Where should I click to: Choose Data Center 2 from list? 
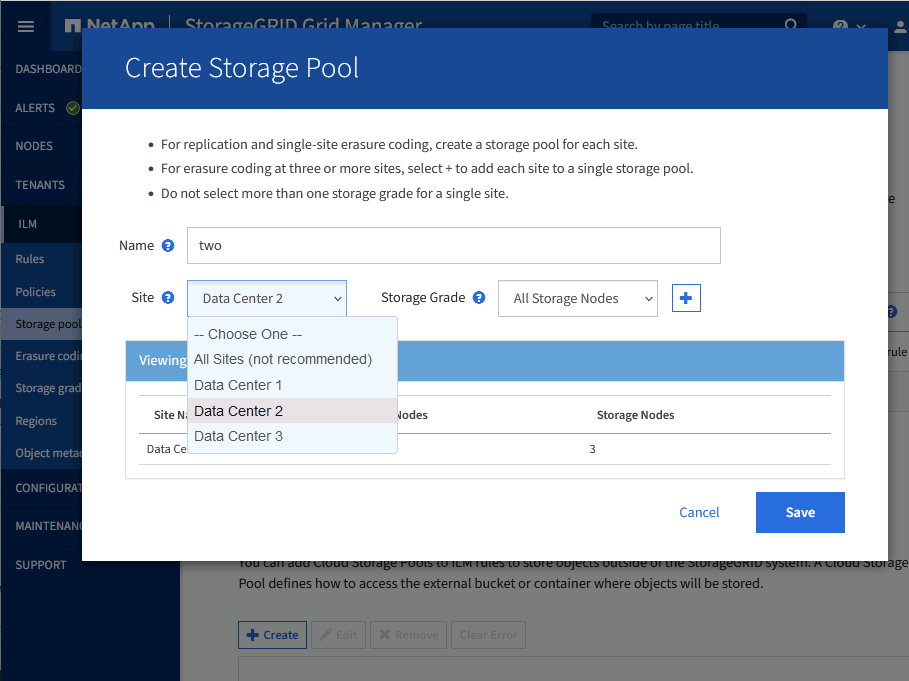(292, 411)
